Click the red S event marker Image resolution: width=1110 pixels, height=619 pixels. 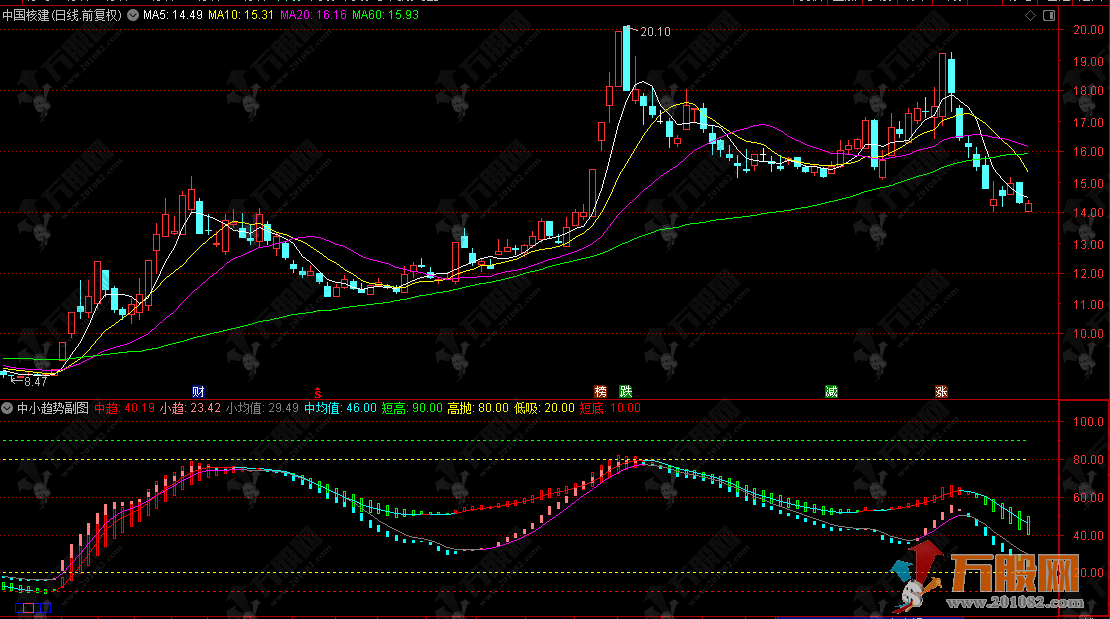[318, 390]
